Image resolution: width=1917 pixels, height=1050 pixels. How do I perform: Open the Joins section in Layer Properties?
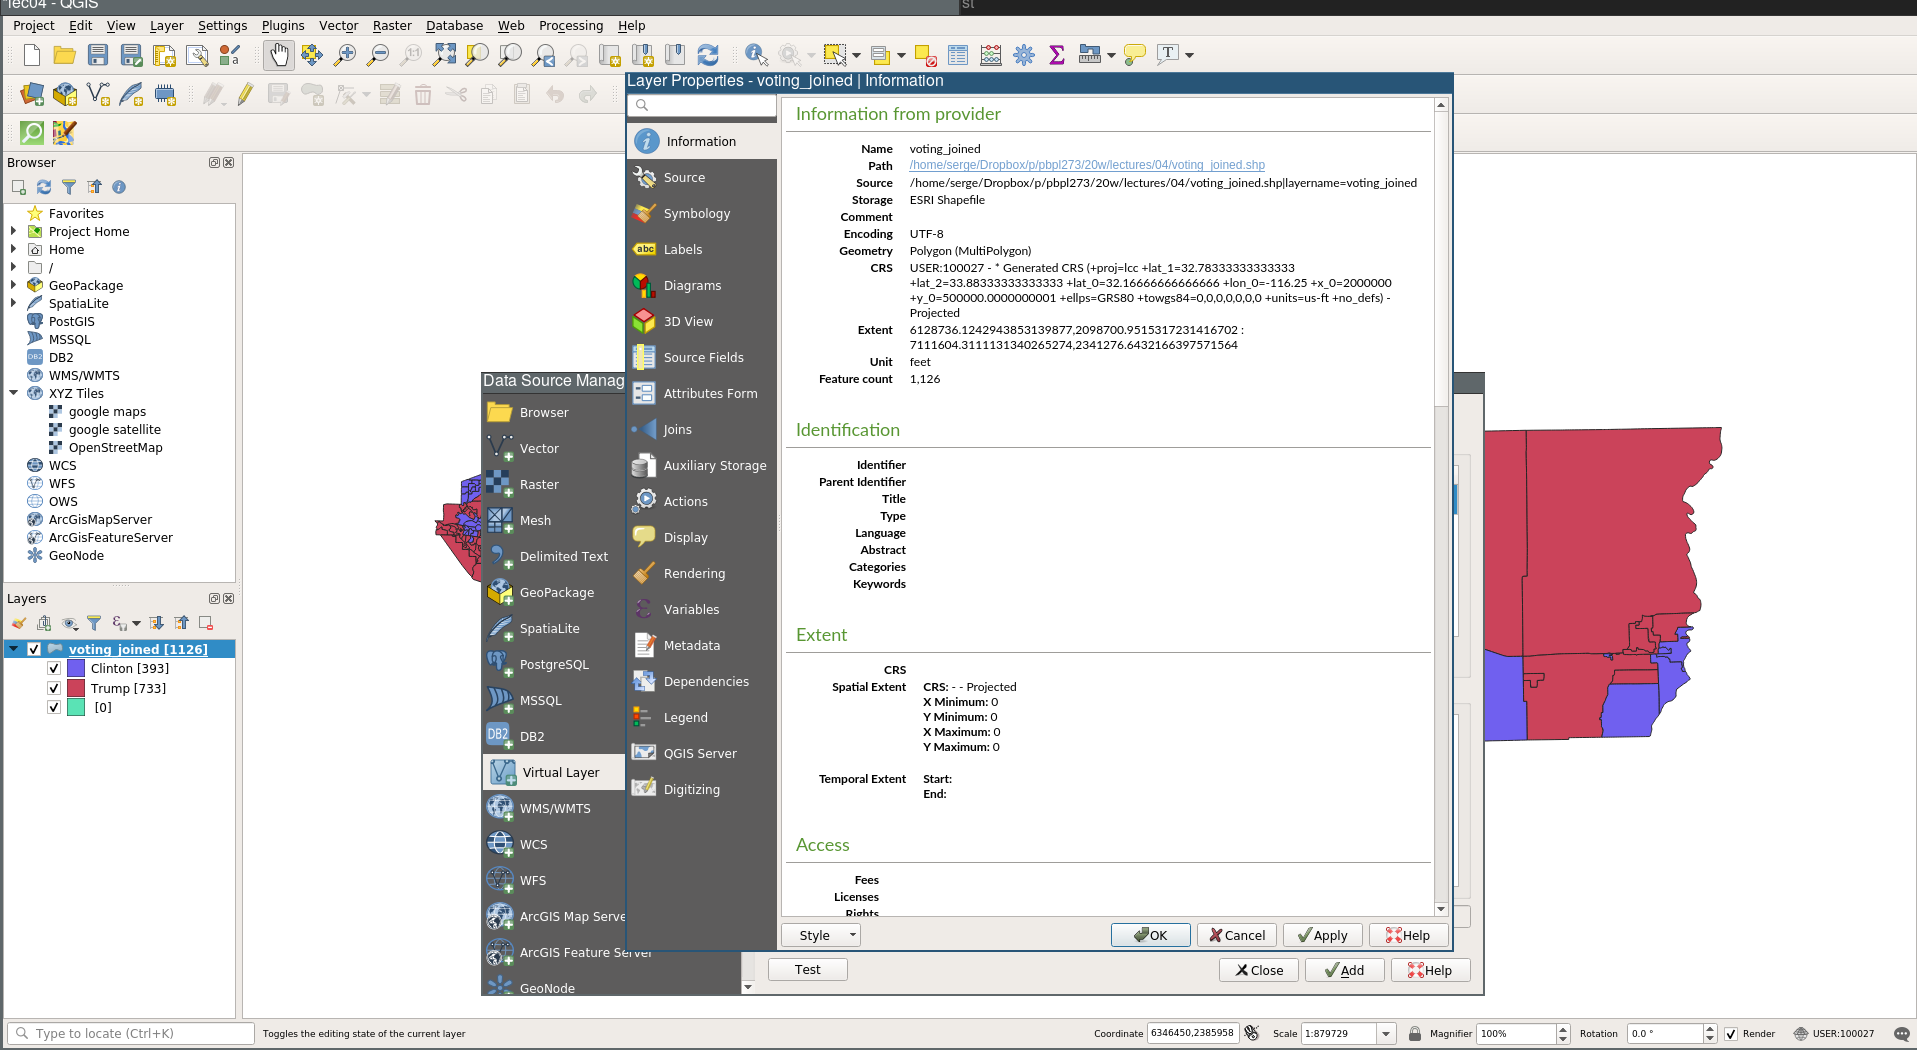(x=677, y=430)
